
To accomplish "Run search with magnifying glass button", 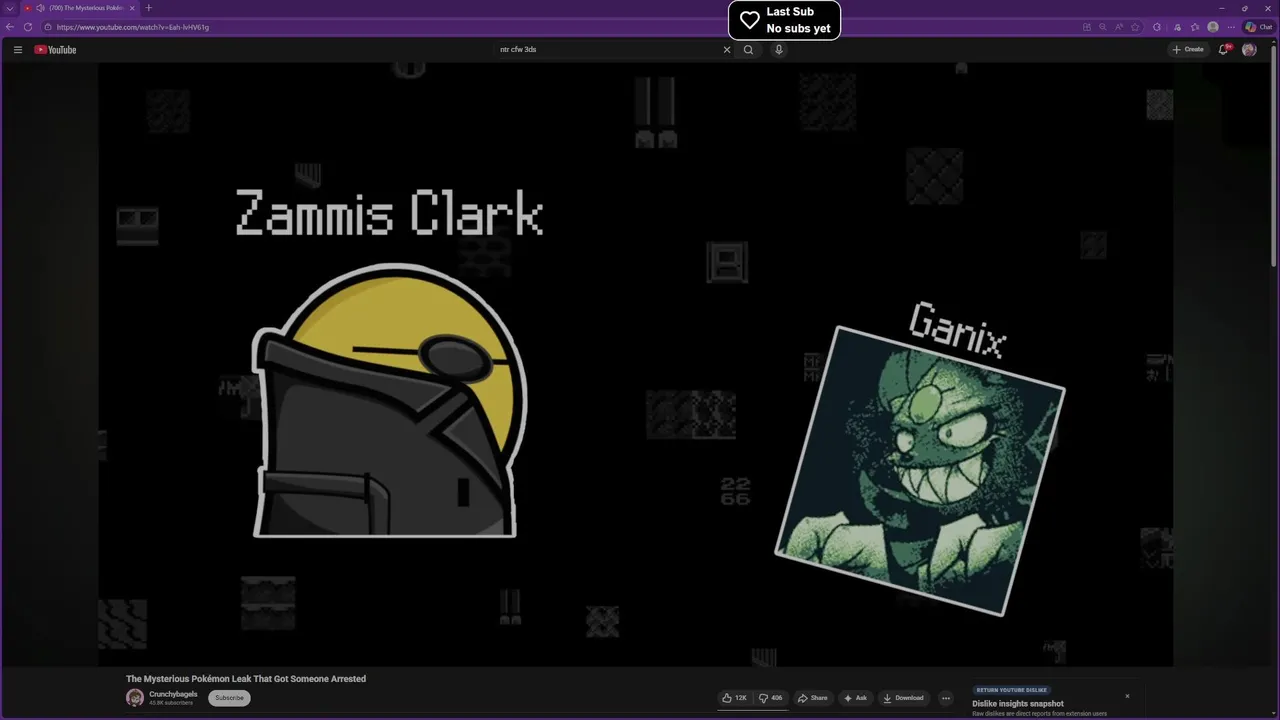I will point(748,49).
